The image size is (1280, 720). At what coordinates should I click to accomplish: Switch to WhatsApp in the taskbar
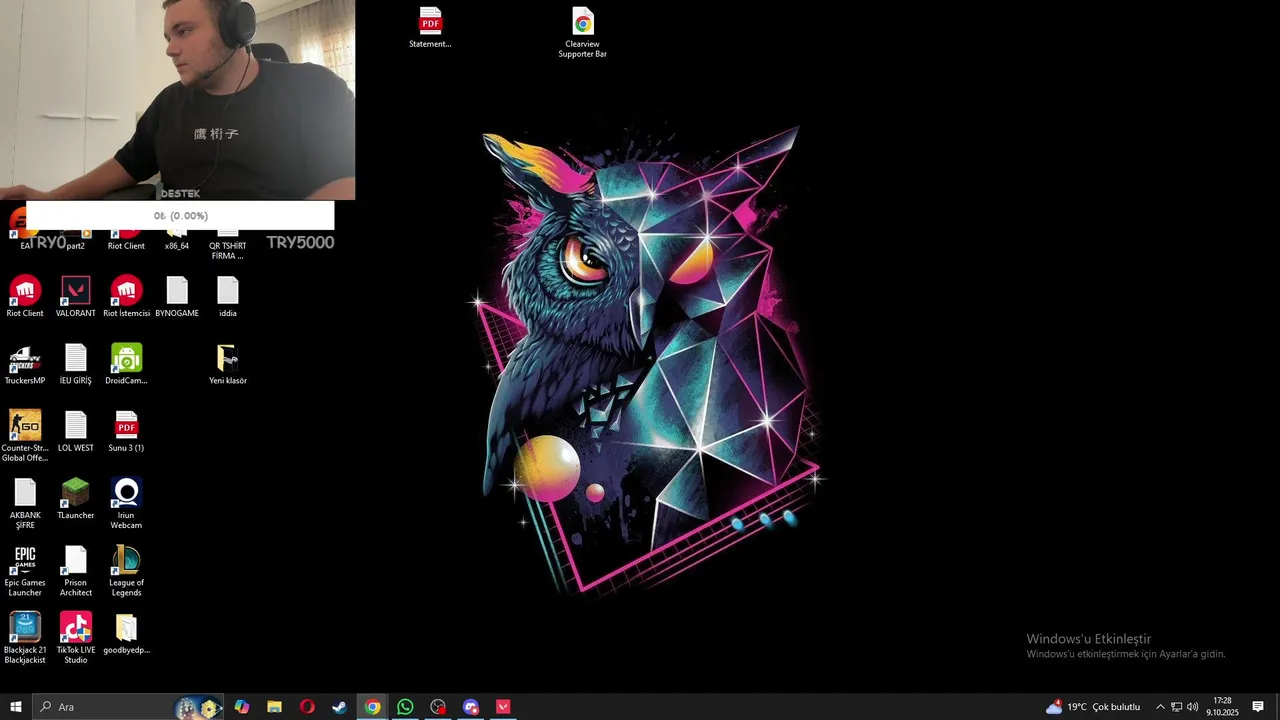click(x=405, y=707)
